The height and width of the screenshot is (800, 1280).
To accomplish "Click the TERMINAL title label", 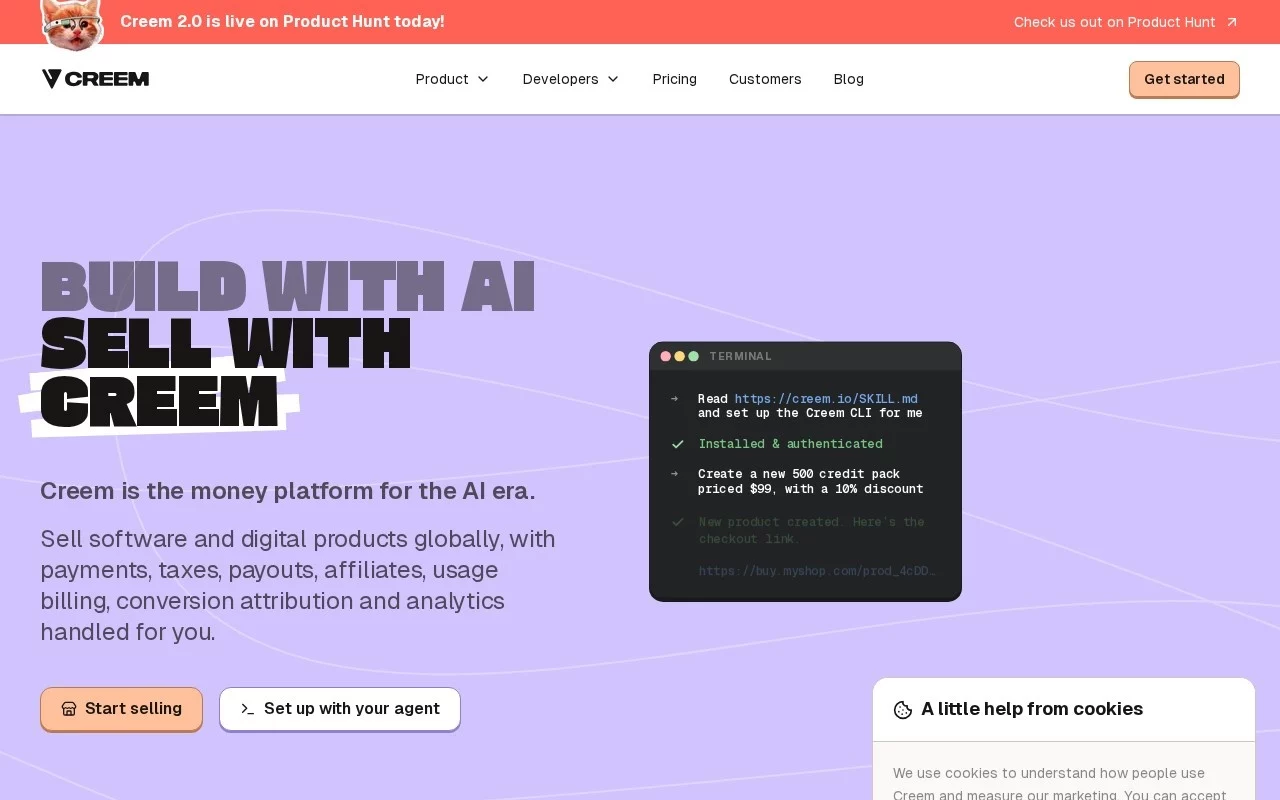I will coord(741,356).
